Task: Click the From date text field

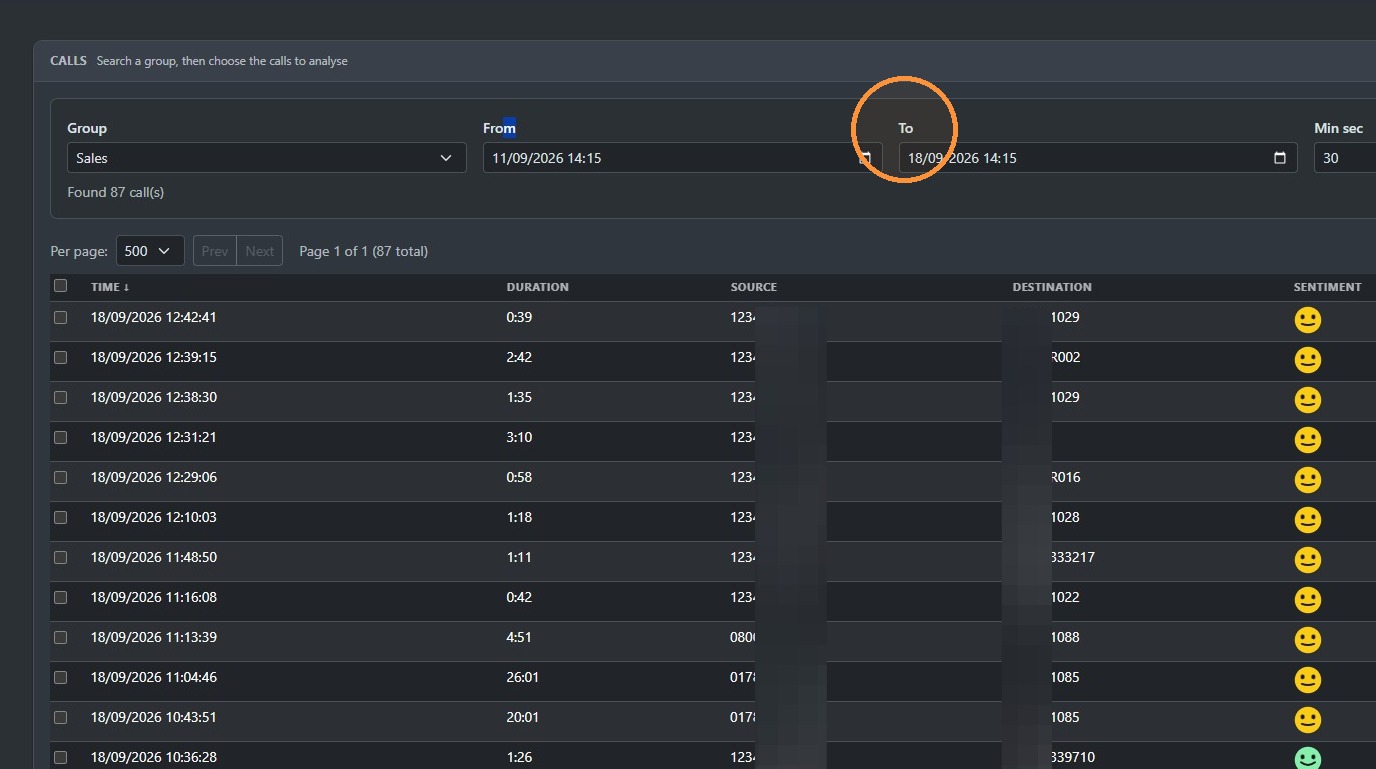Action: (x=682, y=158)
